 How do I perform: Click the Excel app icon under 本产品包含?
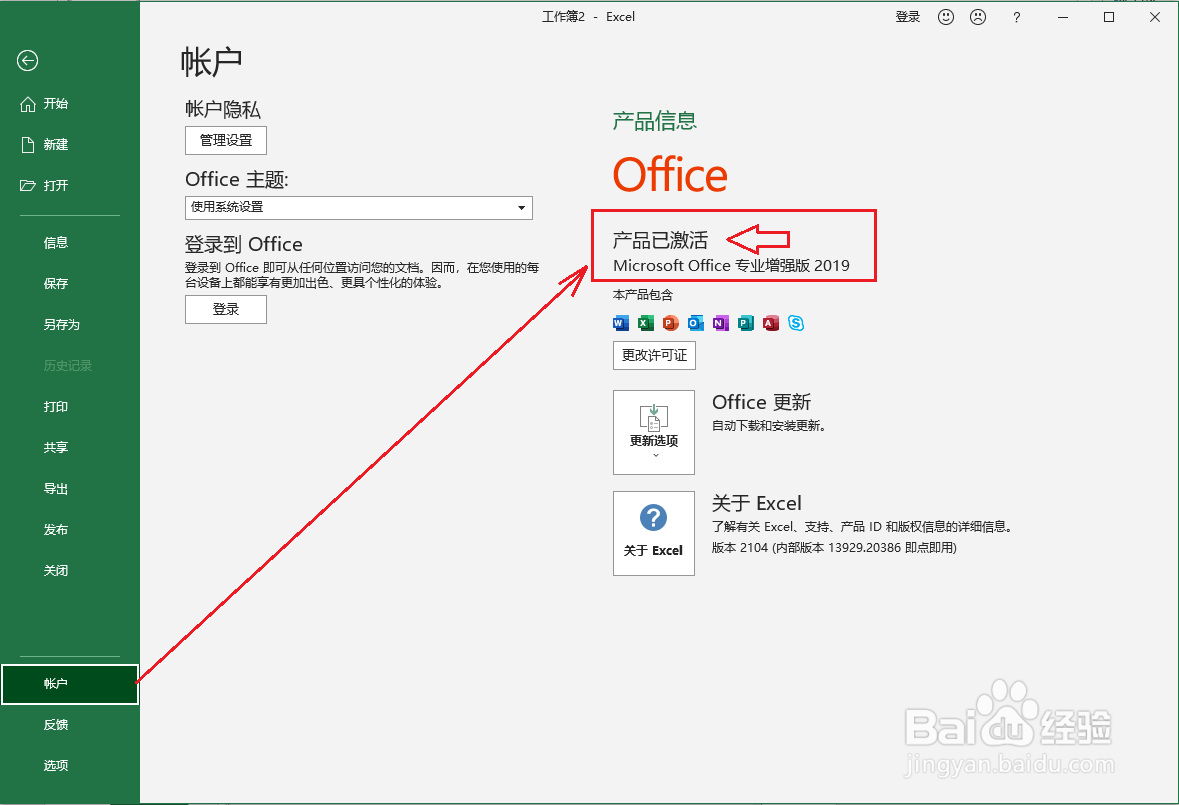click(x=645, y=323)
